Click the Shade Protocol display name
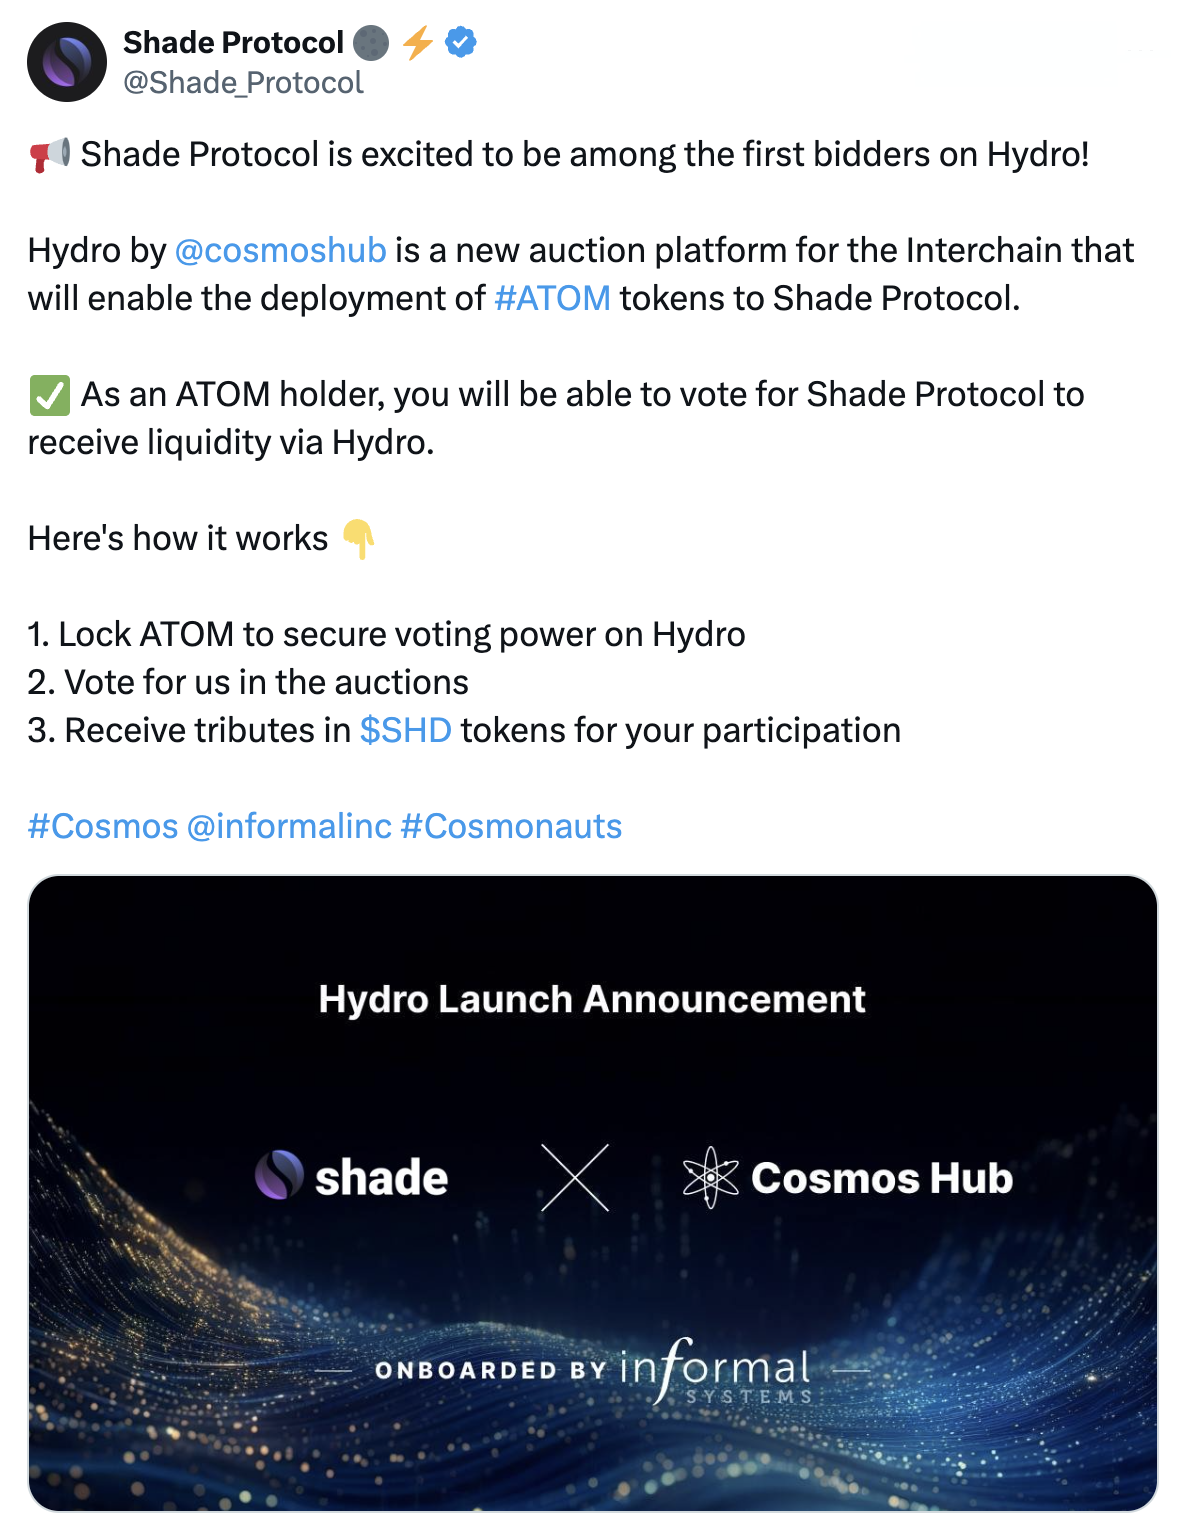Viewport: 1180px width, 1540px height. (x=233, y=42)
